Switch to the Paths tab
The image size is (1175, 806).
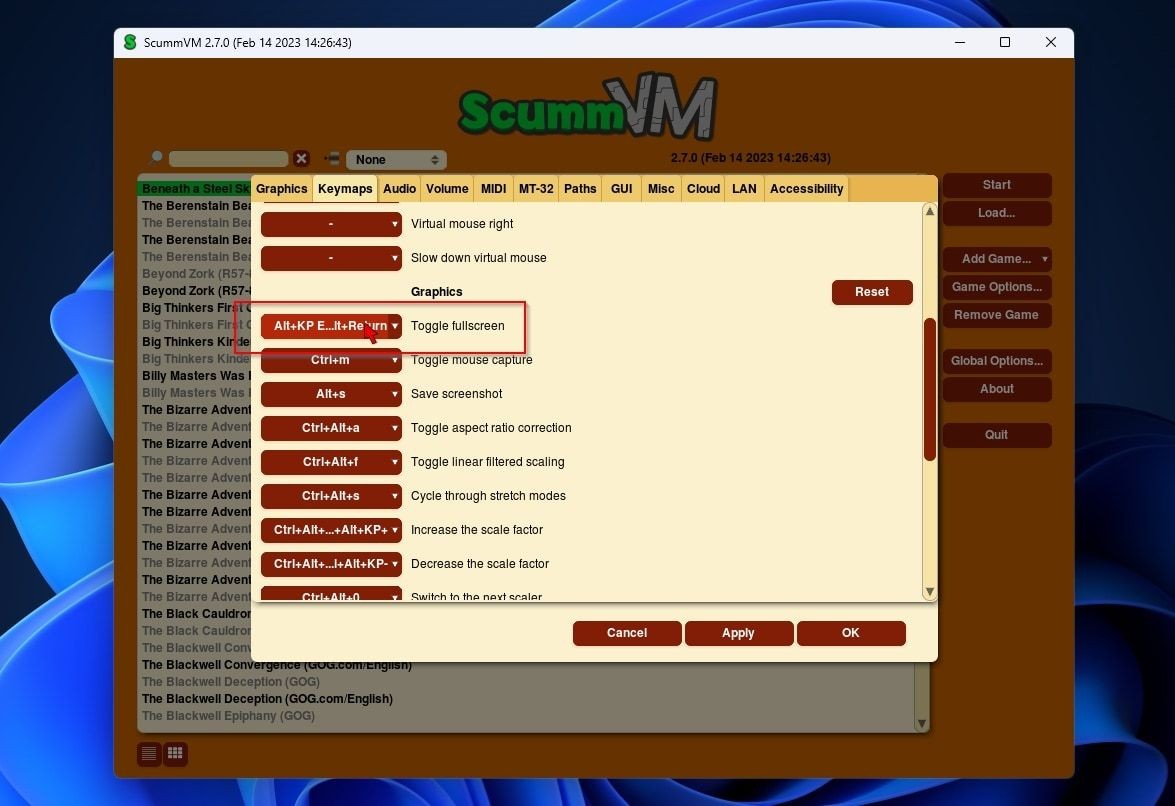580,189
